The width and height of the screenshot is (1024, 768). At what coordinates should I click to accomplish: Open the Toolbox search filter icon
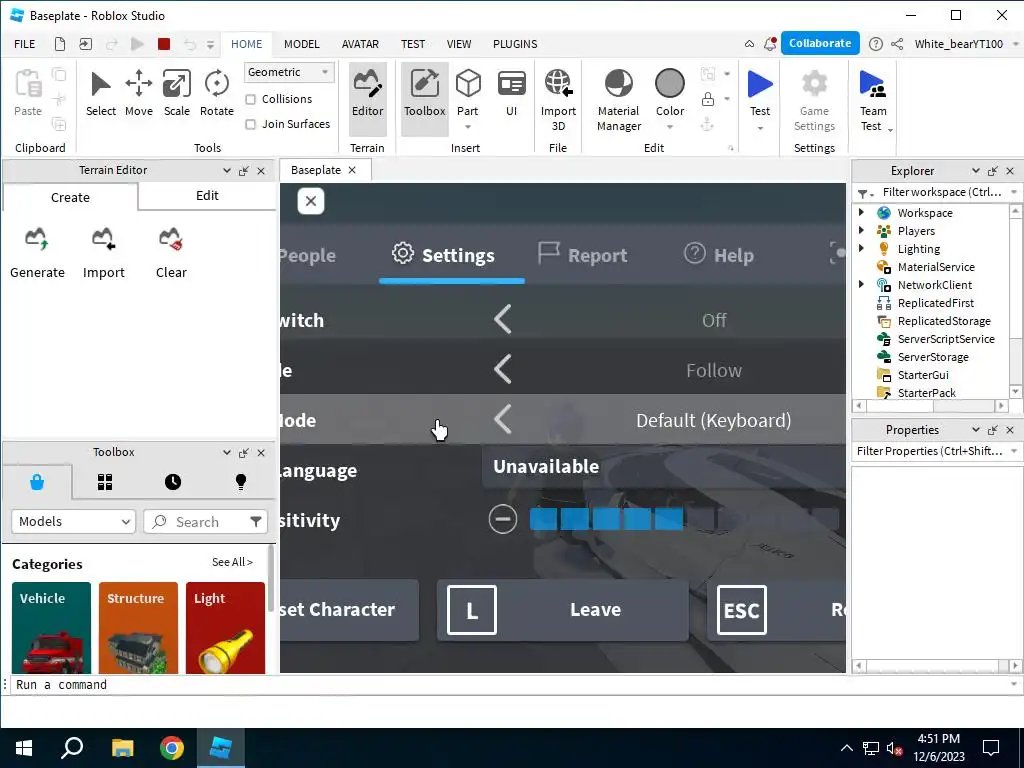[x=256, y=521]
